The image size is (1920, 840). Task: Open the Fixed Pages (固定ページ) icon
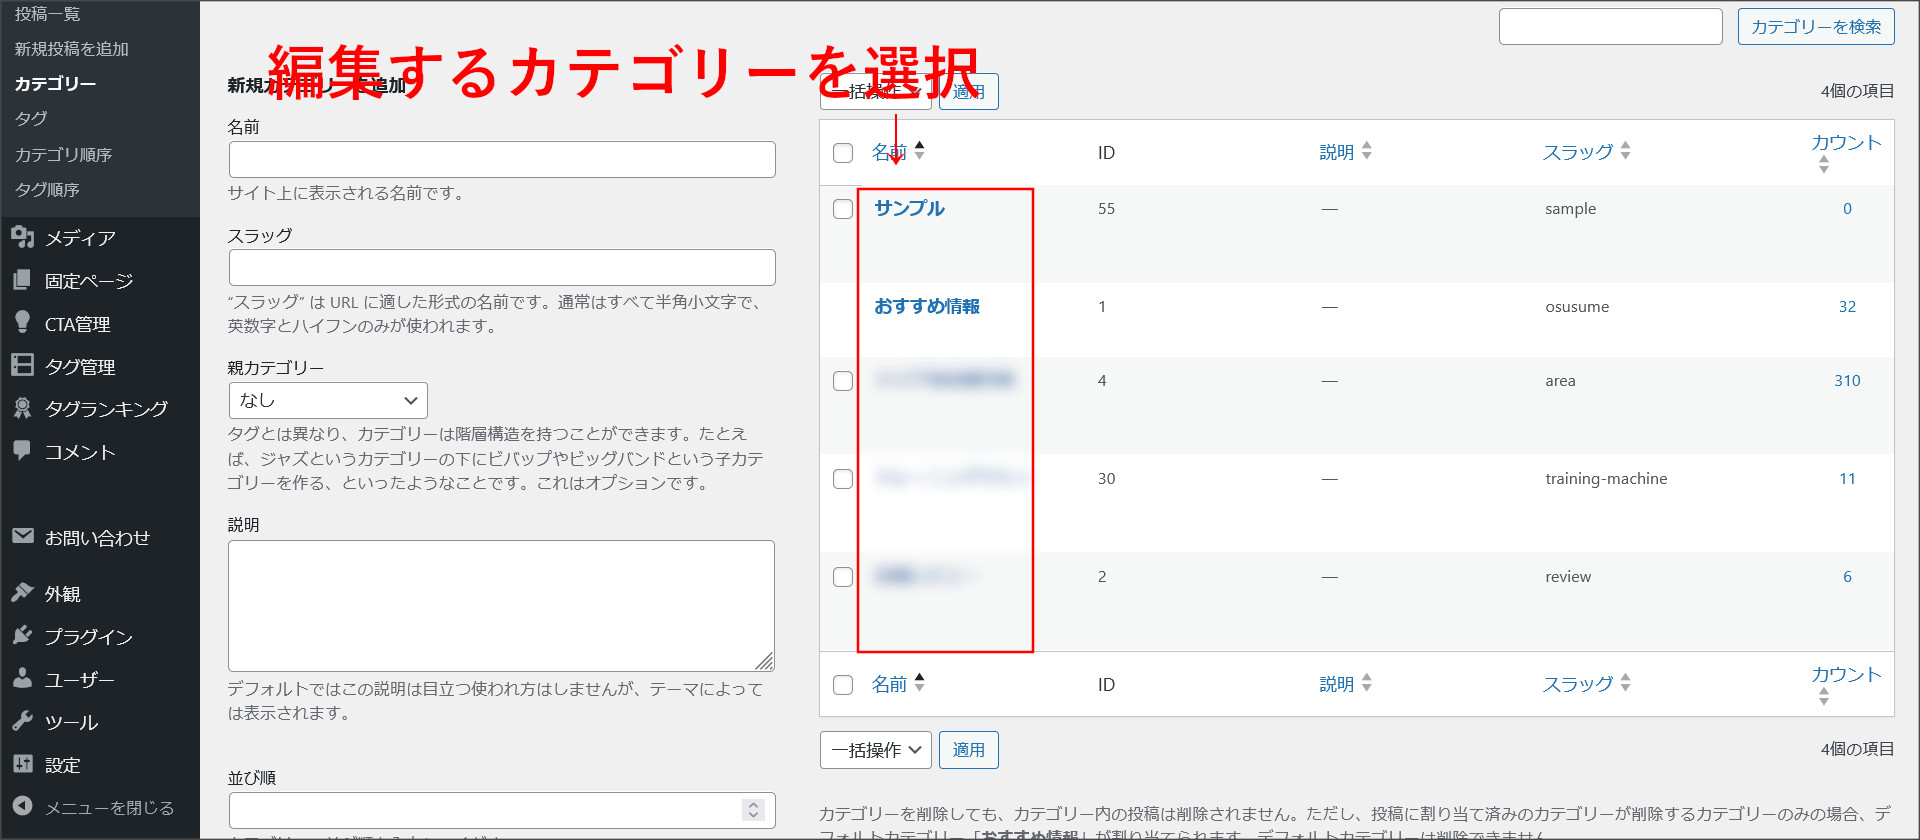(x=22, y=280)
